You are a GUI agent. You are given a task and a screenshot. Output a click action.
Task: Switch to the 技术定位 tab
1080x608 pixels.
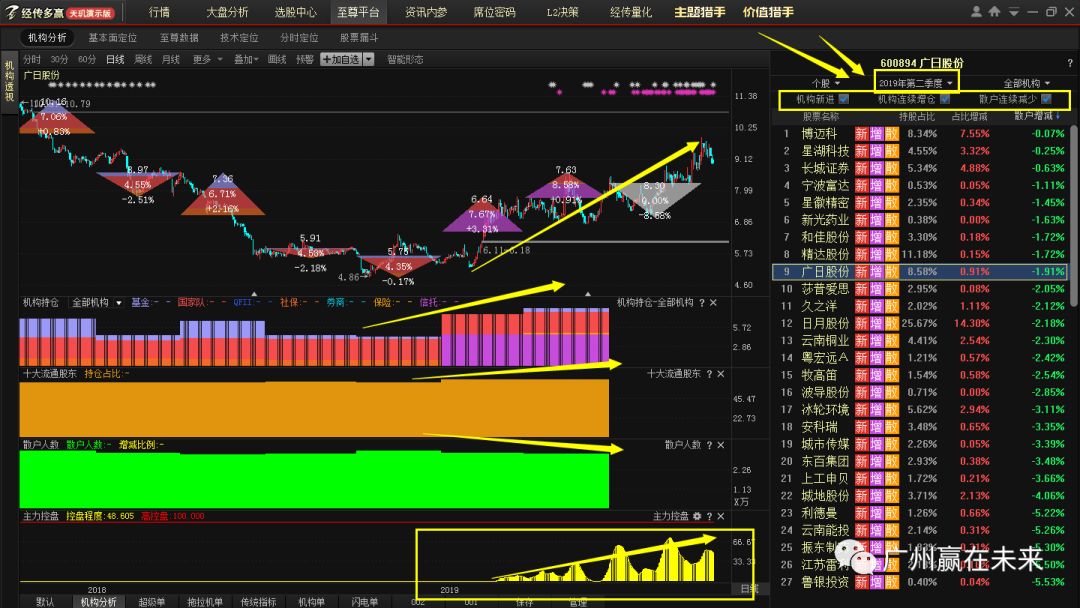click(x=239, y=38)
